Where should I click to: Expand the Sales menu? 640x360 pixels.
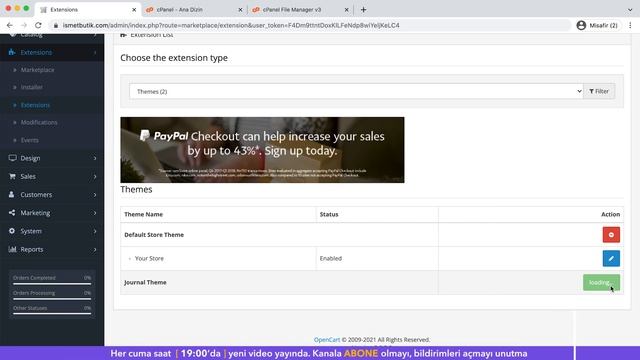(x=52, y=176)
